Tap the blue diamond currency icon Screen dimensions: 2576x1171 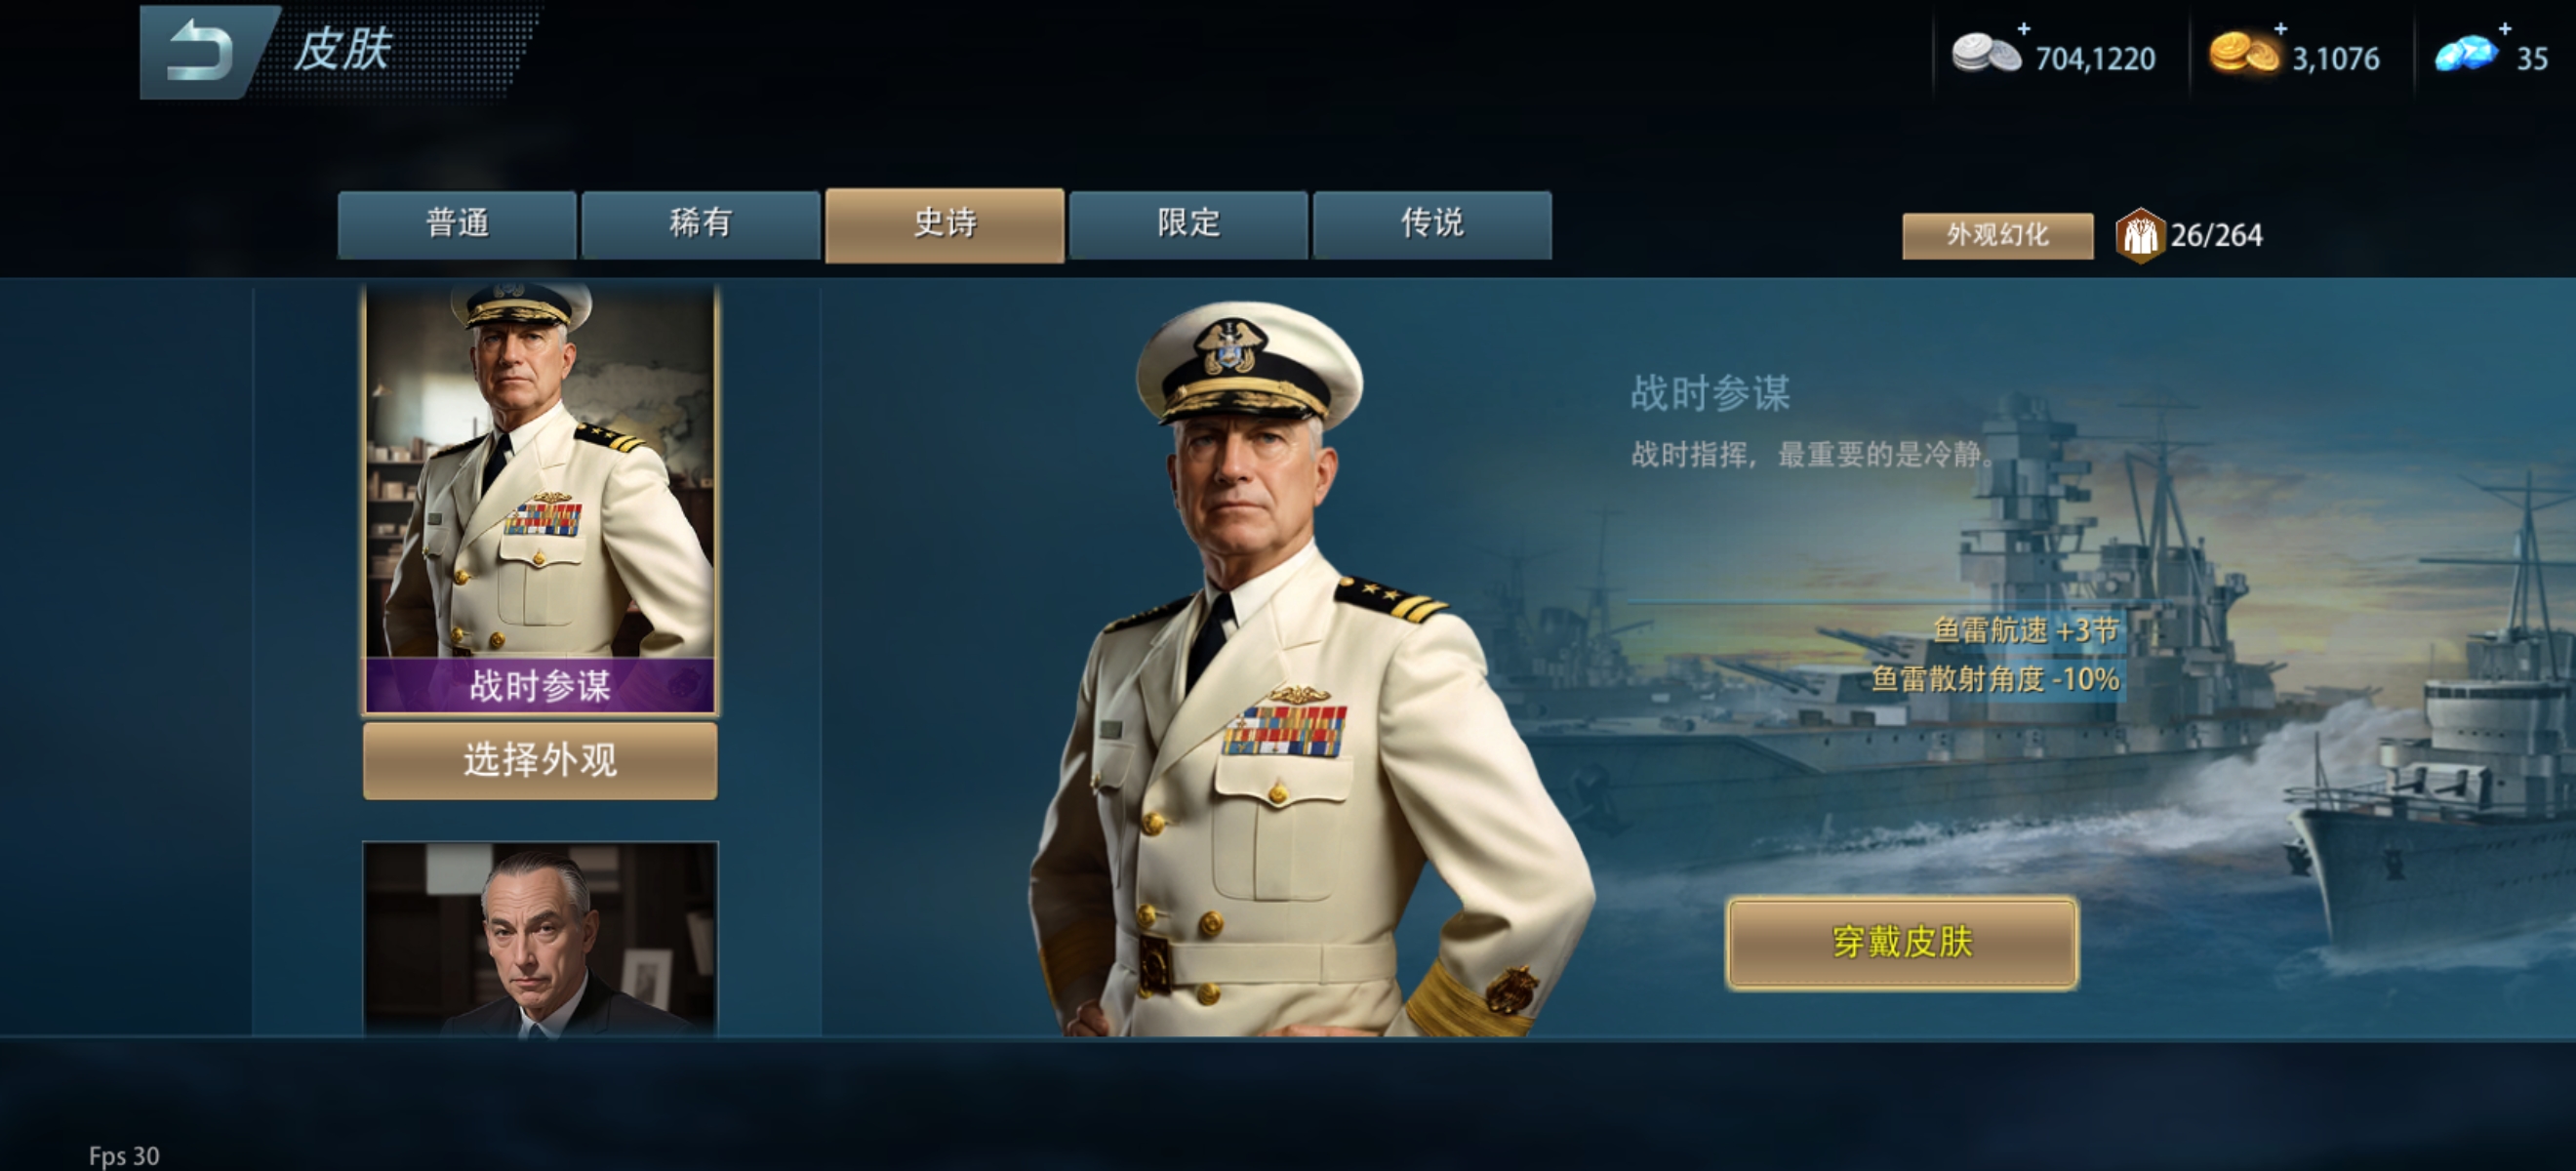pos(2466,54)
